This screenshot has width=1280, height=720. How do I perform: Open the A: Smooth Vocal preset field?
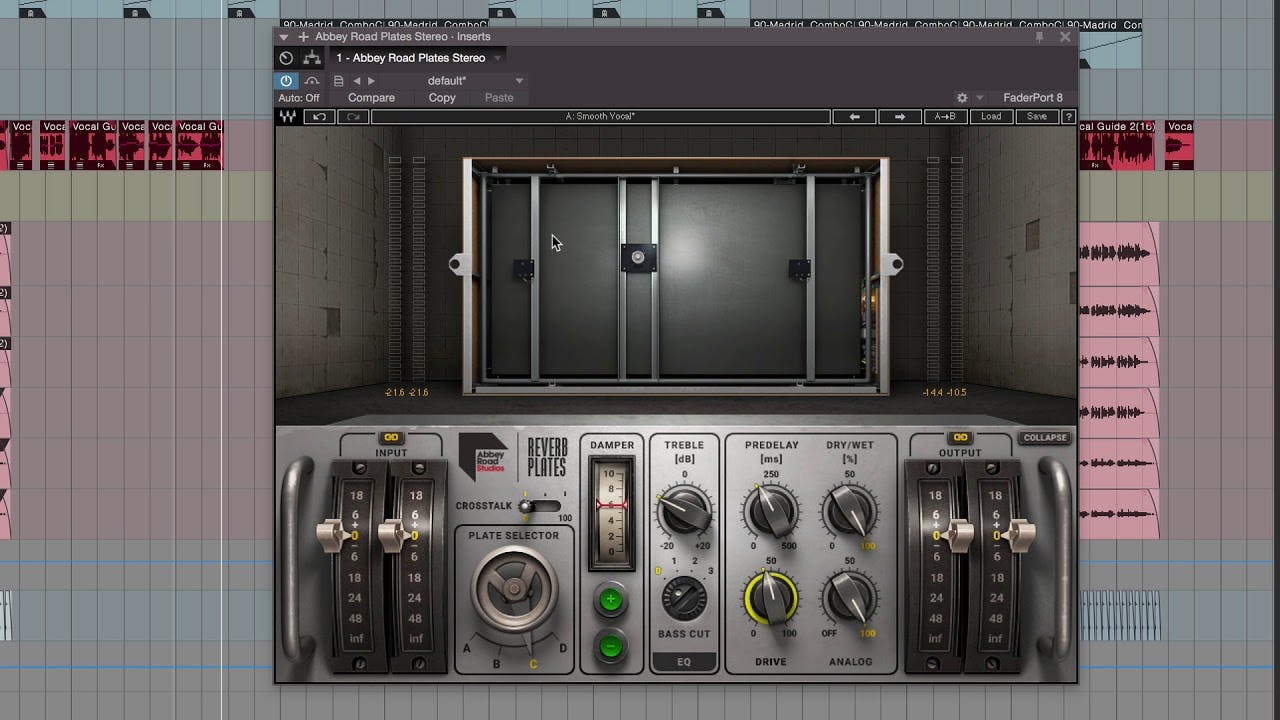click(x=601, y=117)
